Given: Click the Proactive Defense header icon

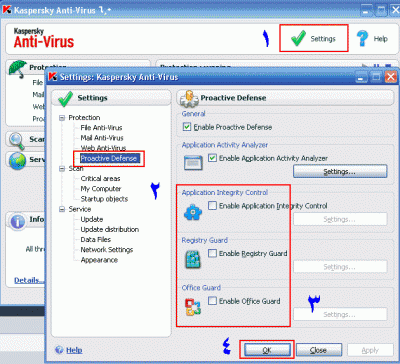Looking at the screenshot, I should click(x=189, y=99).
